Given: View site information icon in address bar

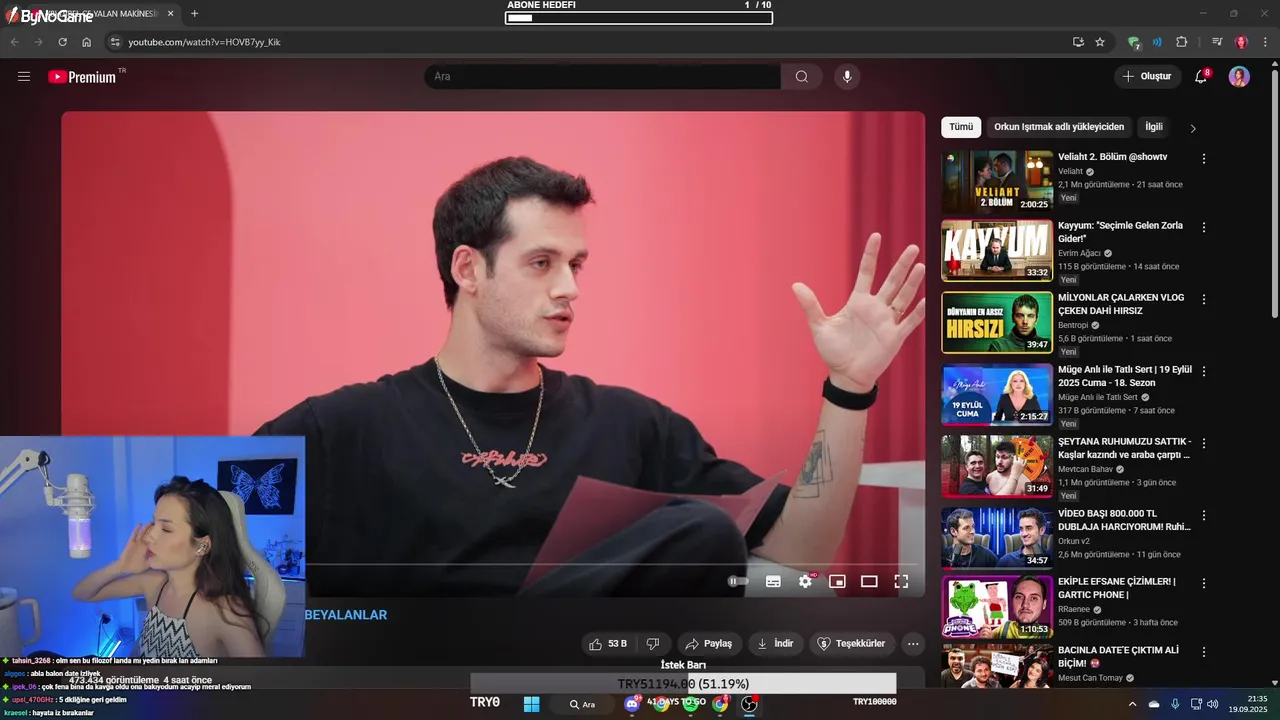Looking at the screenshot, I should coord(115,42).
